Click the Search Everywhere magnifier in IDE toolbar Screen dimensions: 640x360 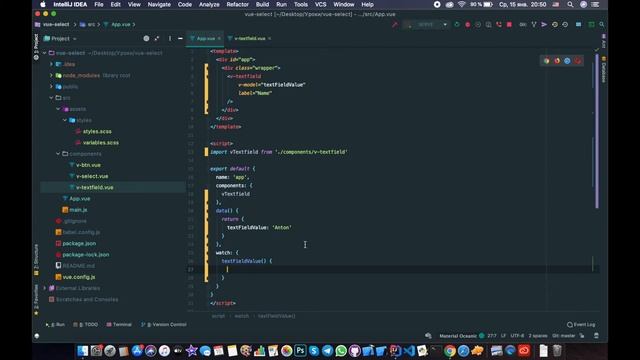602,24
